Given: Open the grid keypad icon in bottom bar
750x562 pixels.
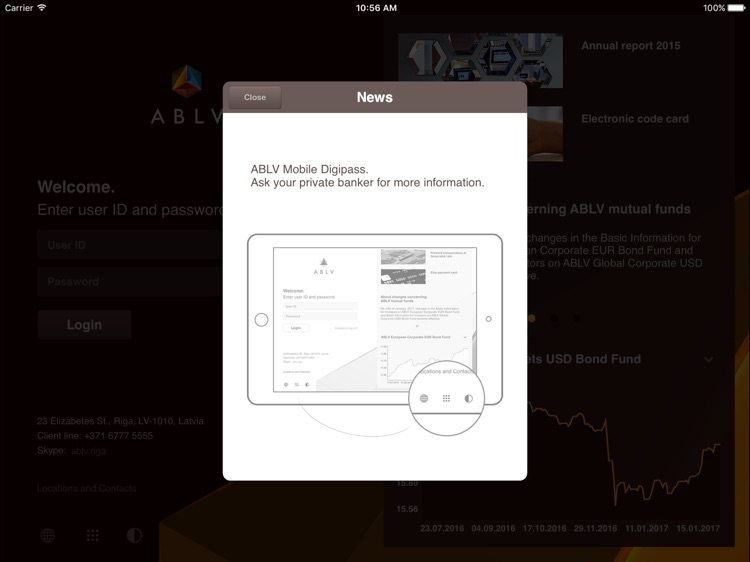Looking at the screenshot, I should coord(92,535).
